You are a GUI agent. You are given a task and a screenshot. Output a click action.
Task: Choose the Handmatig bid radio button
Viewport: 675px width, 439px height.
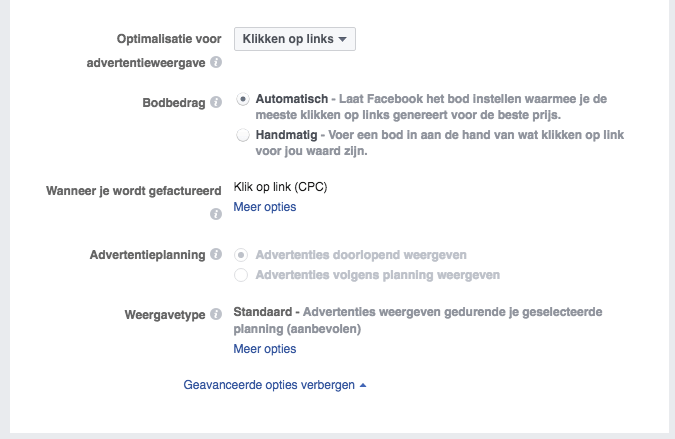click(x=243, y=134)
